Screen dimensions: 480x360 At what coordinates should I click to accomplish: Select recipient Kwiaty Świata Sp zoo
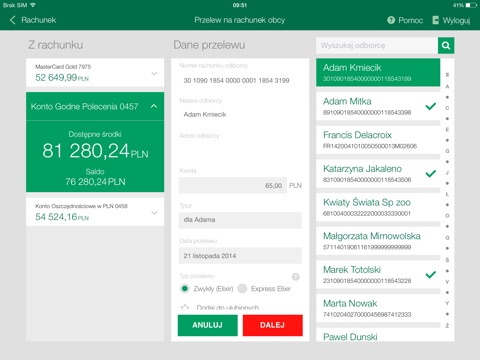coord(378,207)
